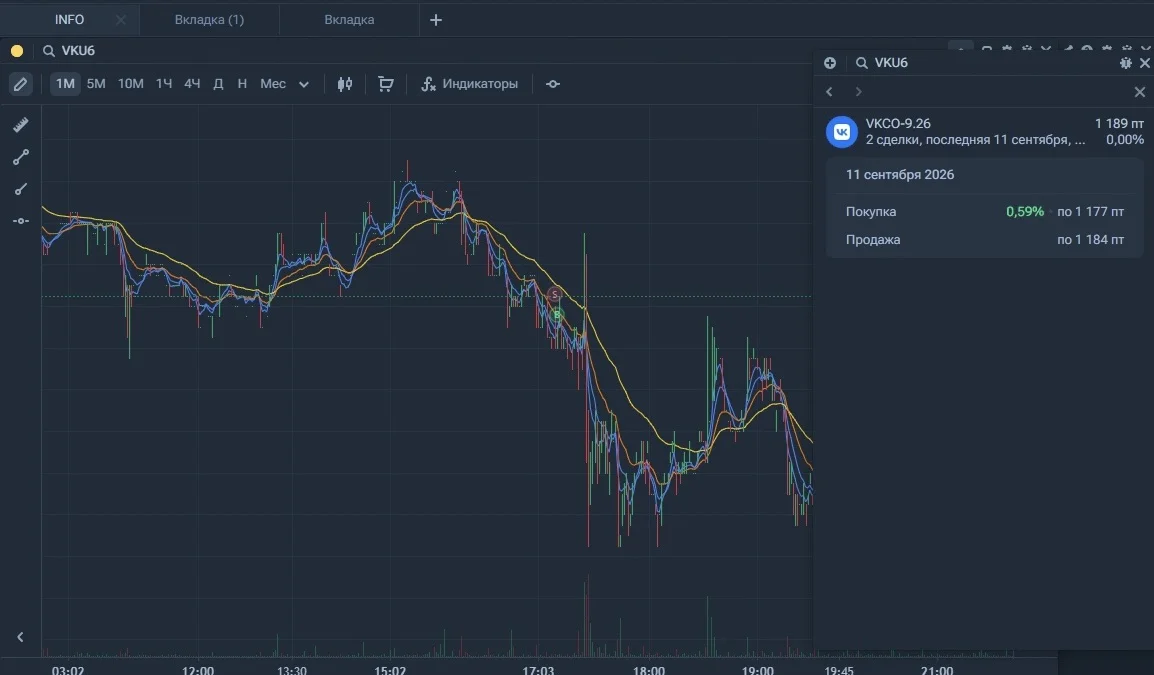
Task: Click the S sell marker on the chart
Action: pos(555,295)
